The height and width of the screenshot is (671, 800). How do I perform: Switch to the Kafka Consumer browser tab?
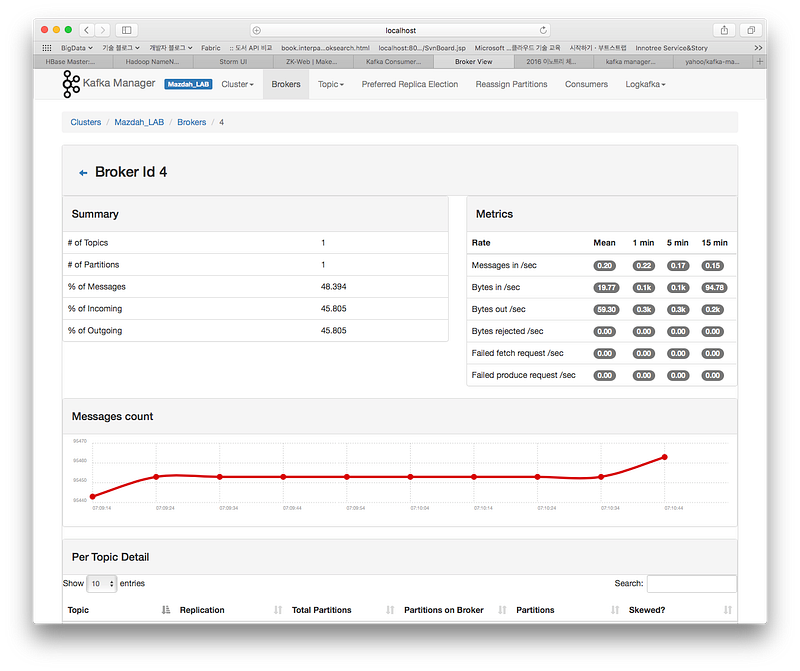[393, 62]
